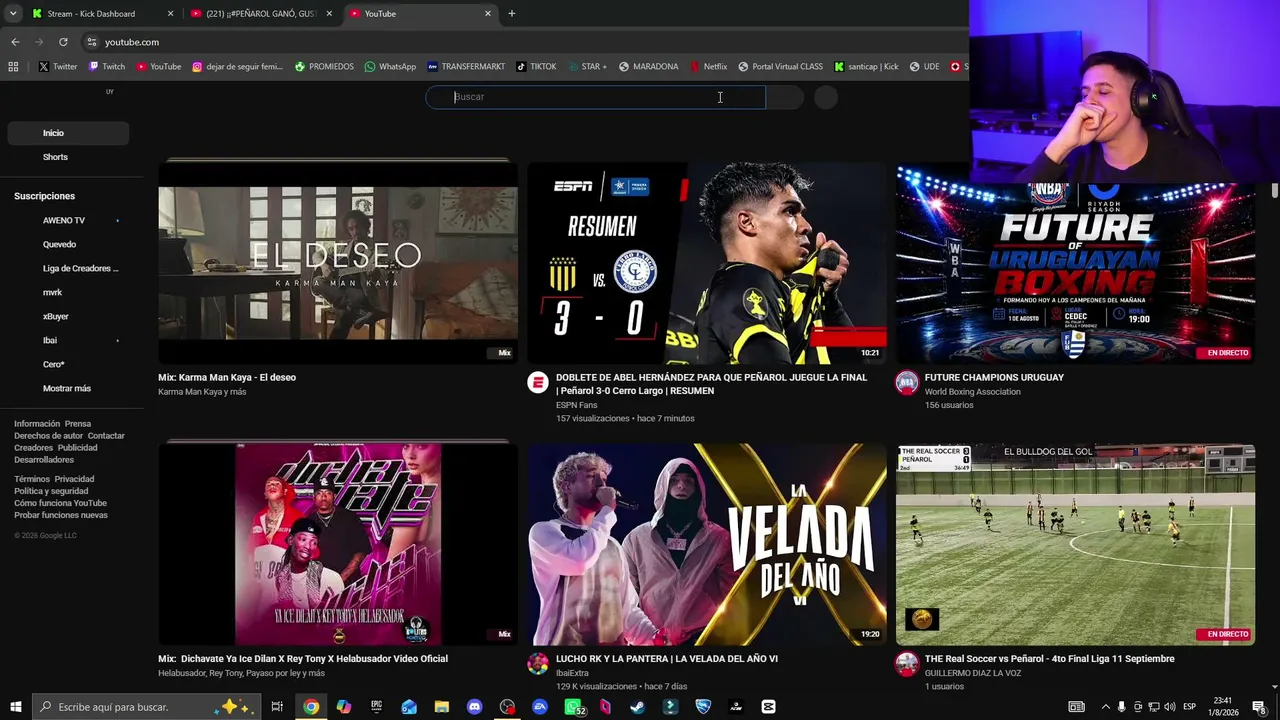
Task: Open the Chrome apps grid in bookmarks bar
Action: [x=13, y=67]
